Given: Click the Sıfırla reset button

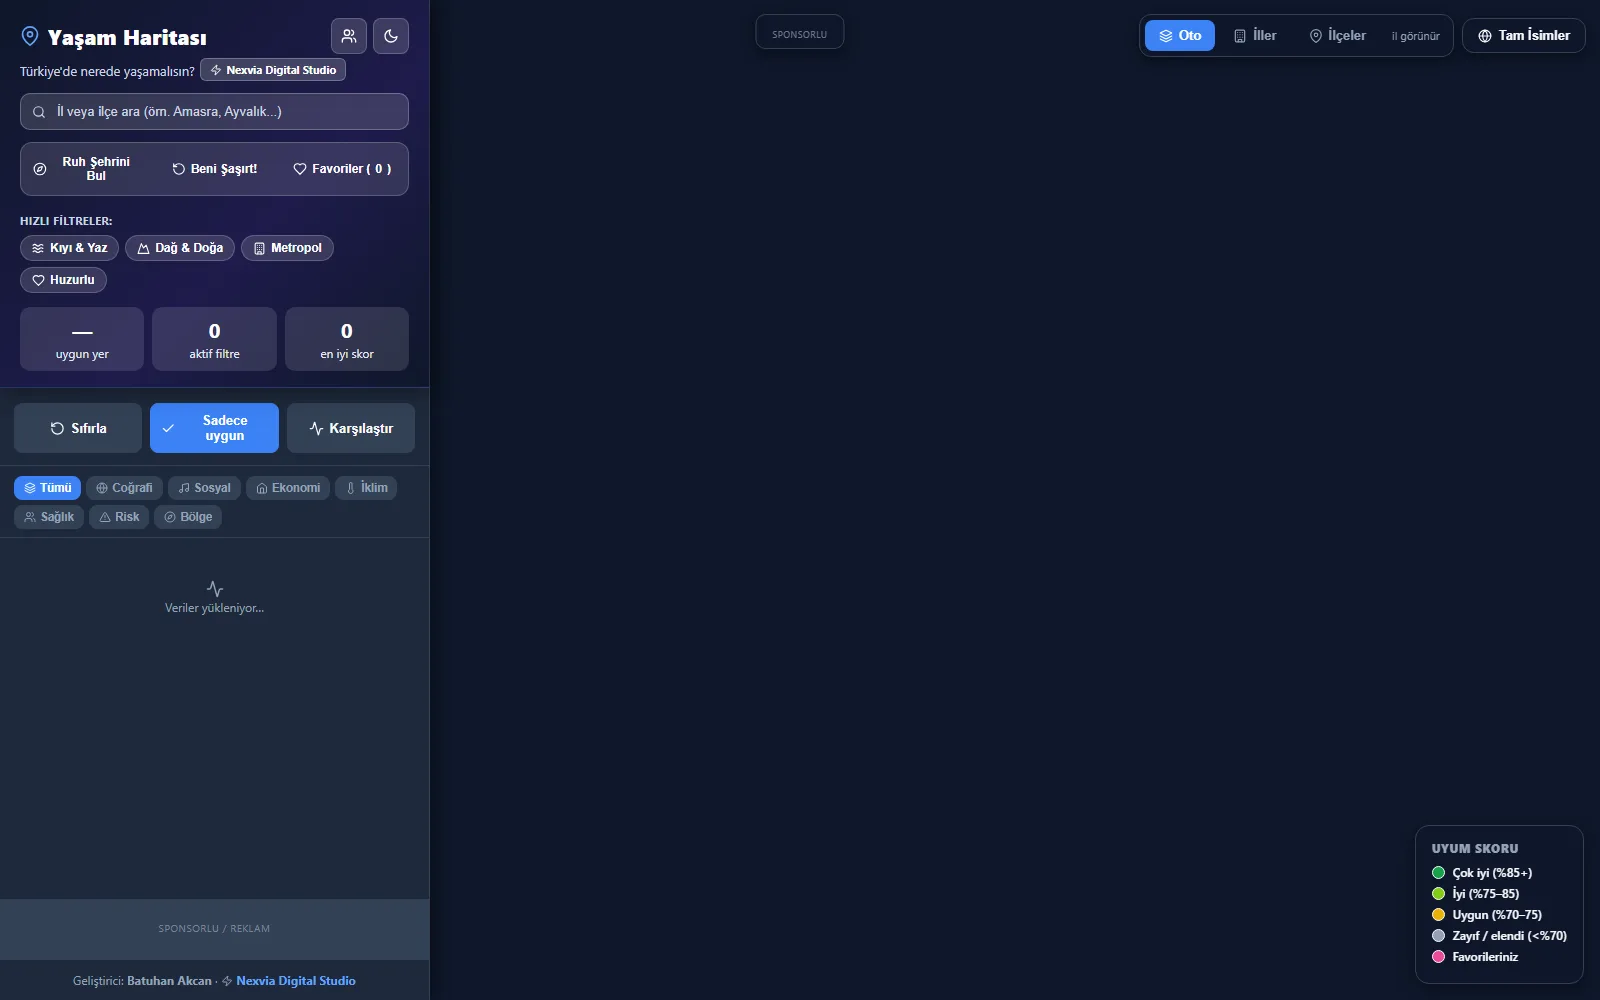Looking at the screenshot, I should [78, 428].
